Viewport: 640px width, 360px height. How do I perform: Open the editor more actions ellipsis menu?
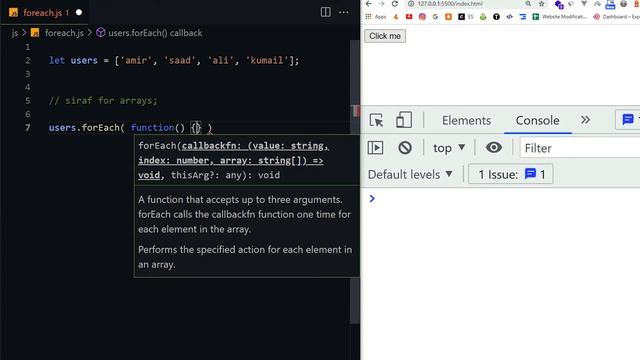pos(344,12)
